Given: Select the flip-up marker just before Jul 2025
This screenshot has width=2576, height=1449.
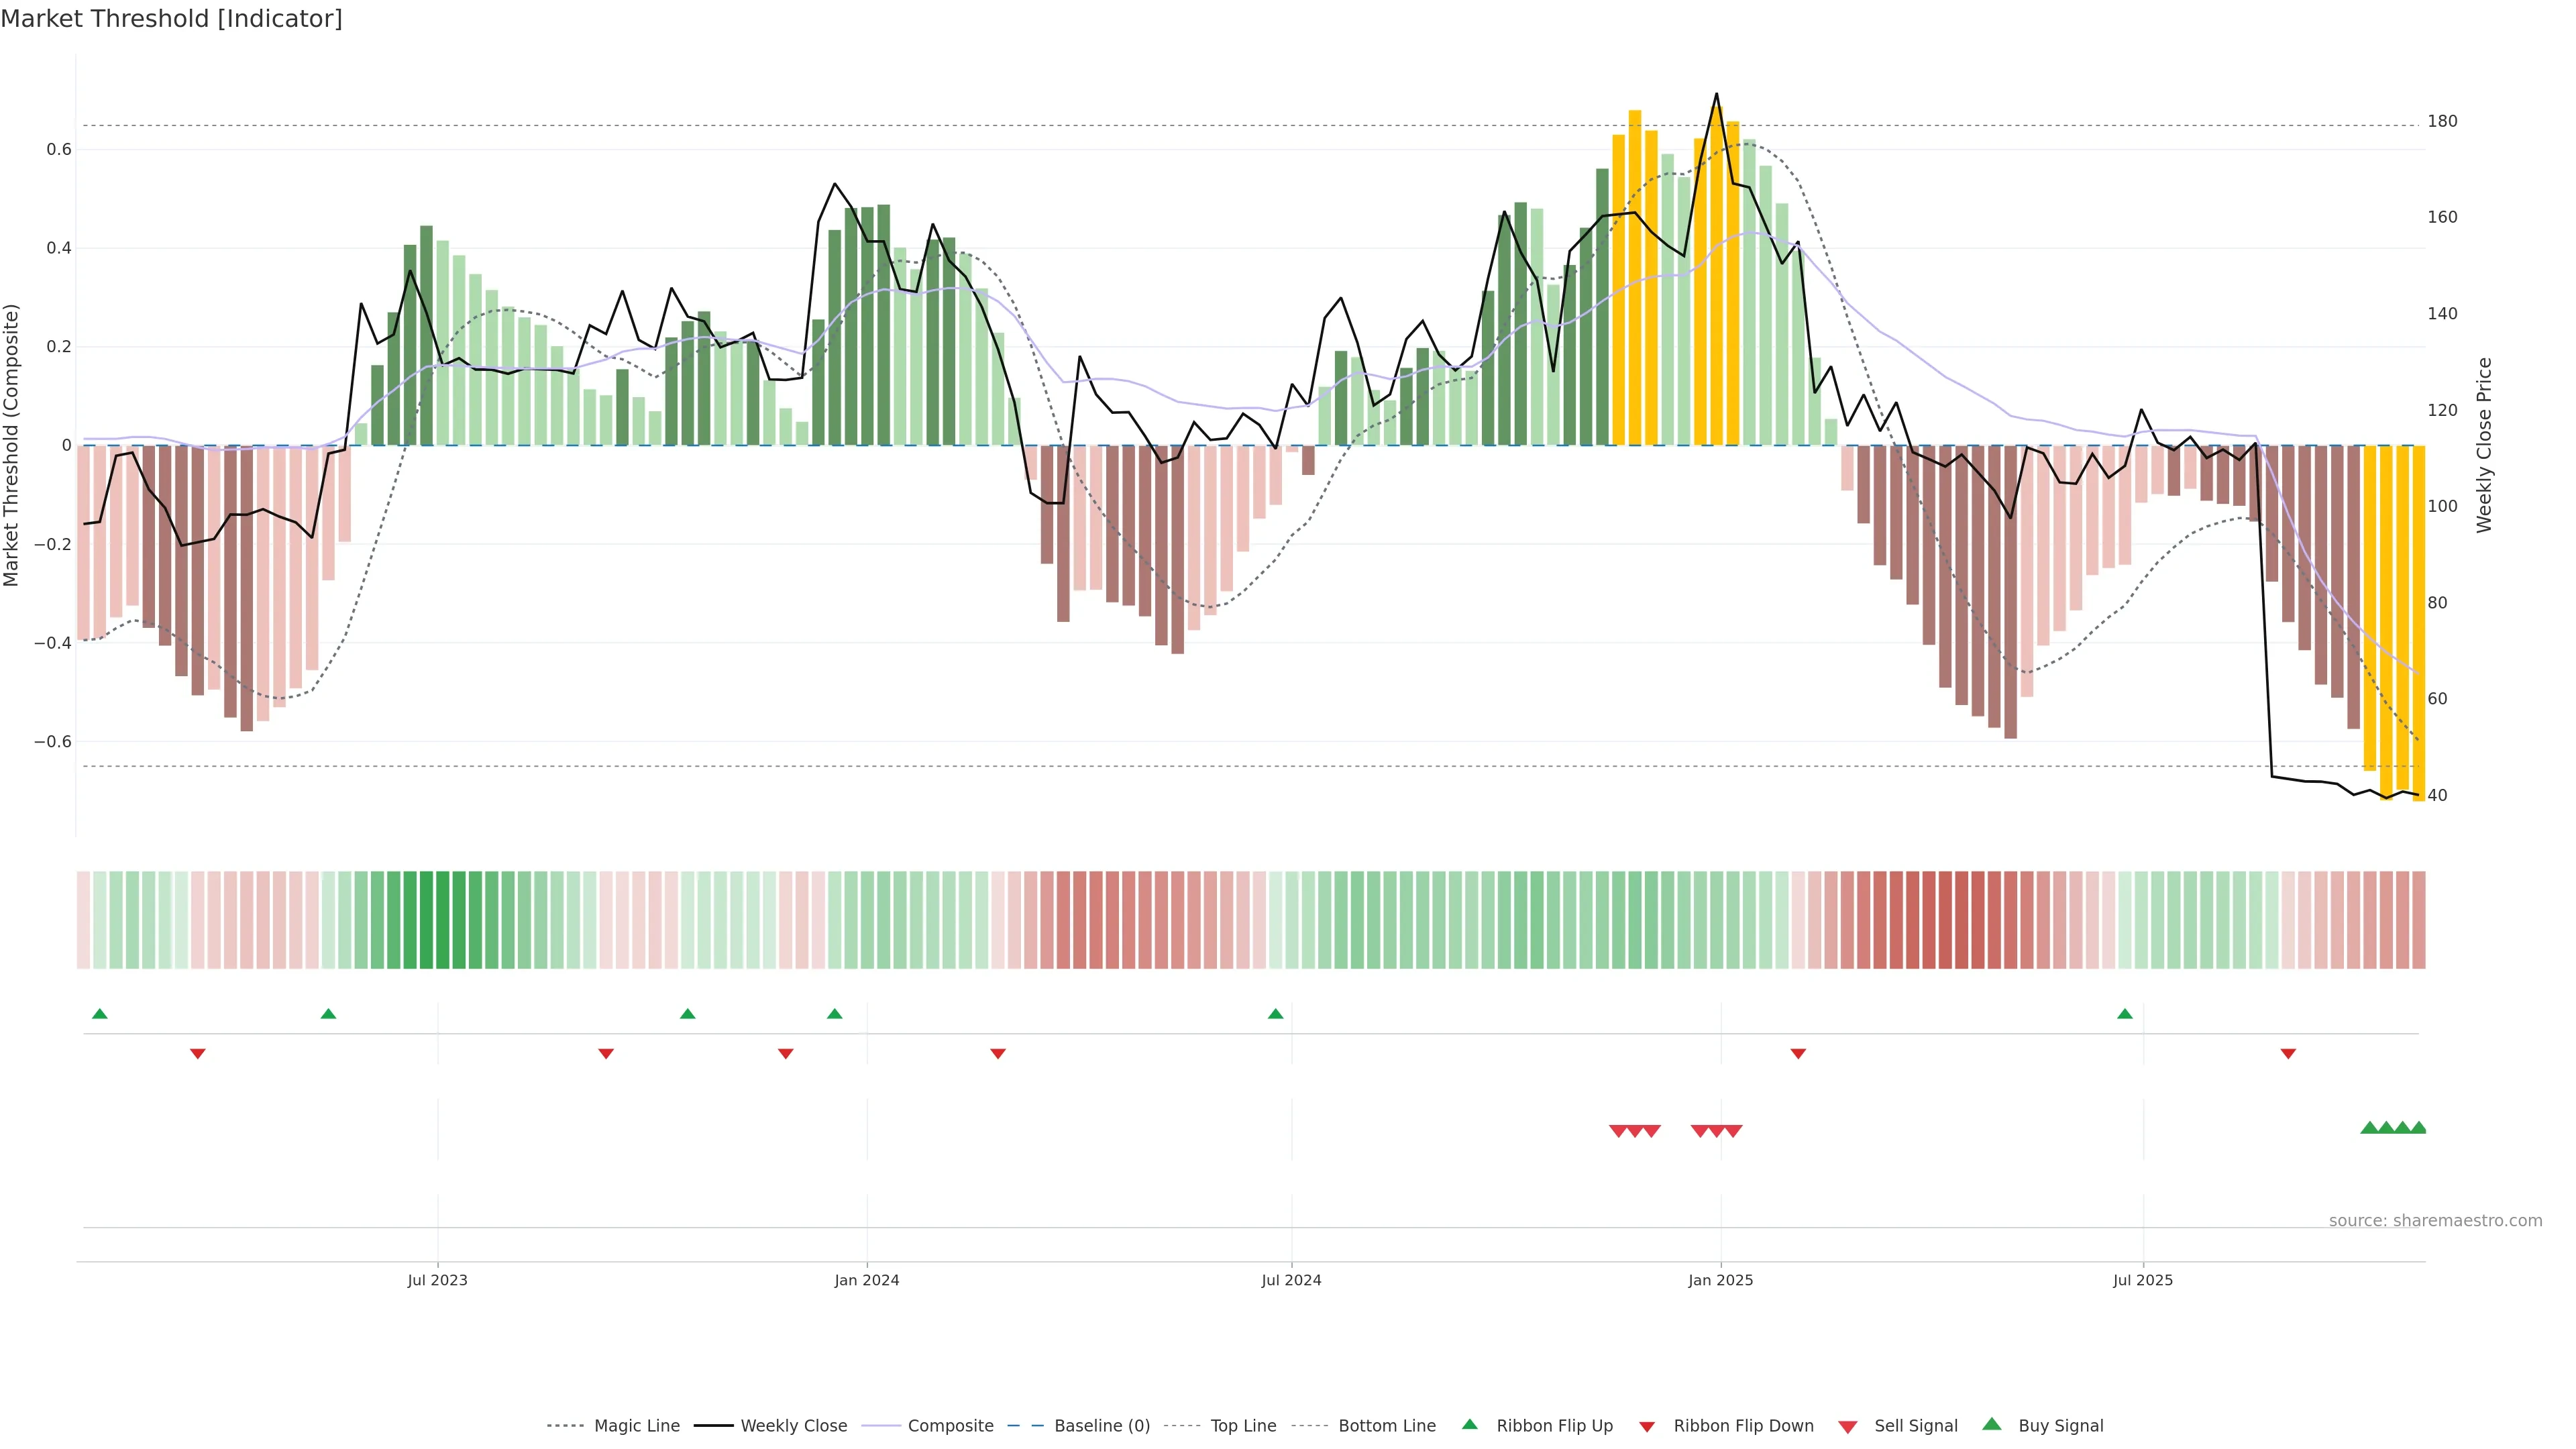Looking at the screenshot, I should (x=2125, y=1014).
